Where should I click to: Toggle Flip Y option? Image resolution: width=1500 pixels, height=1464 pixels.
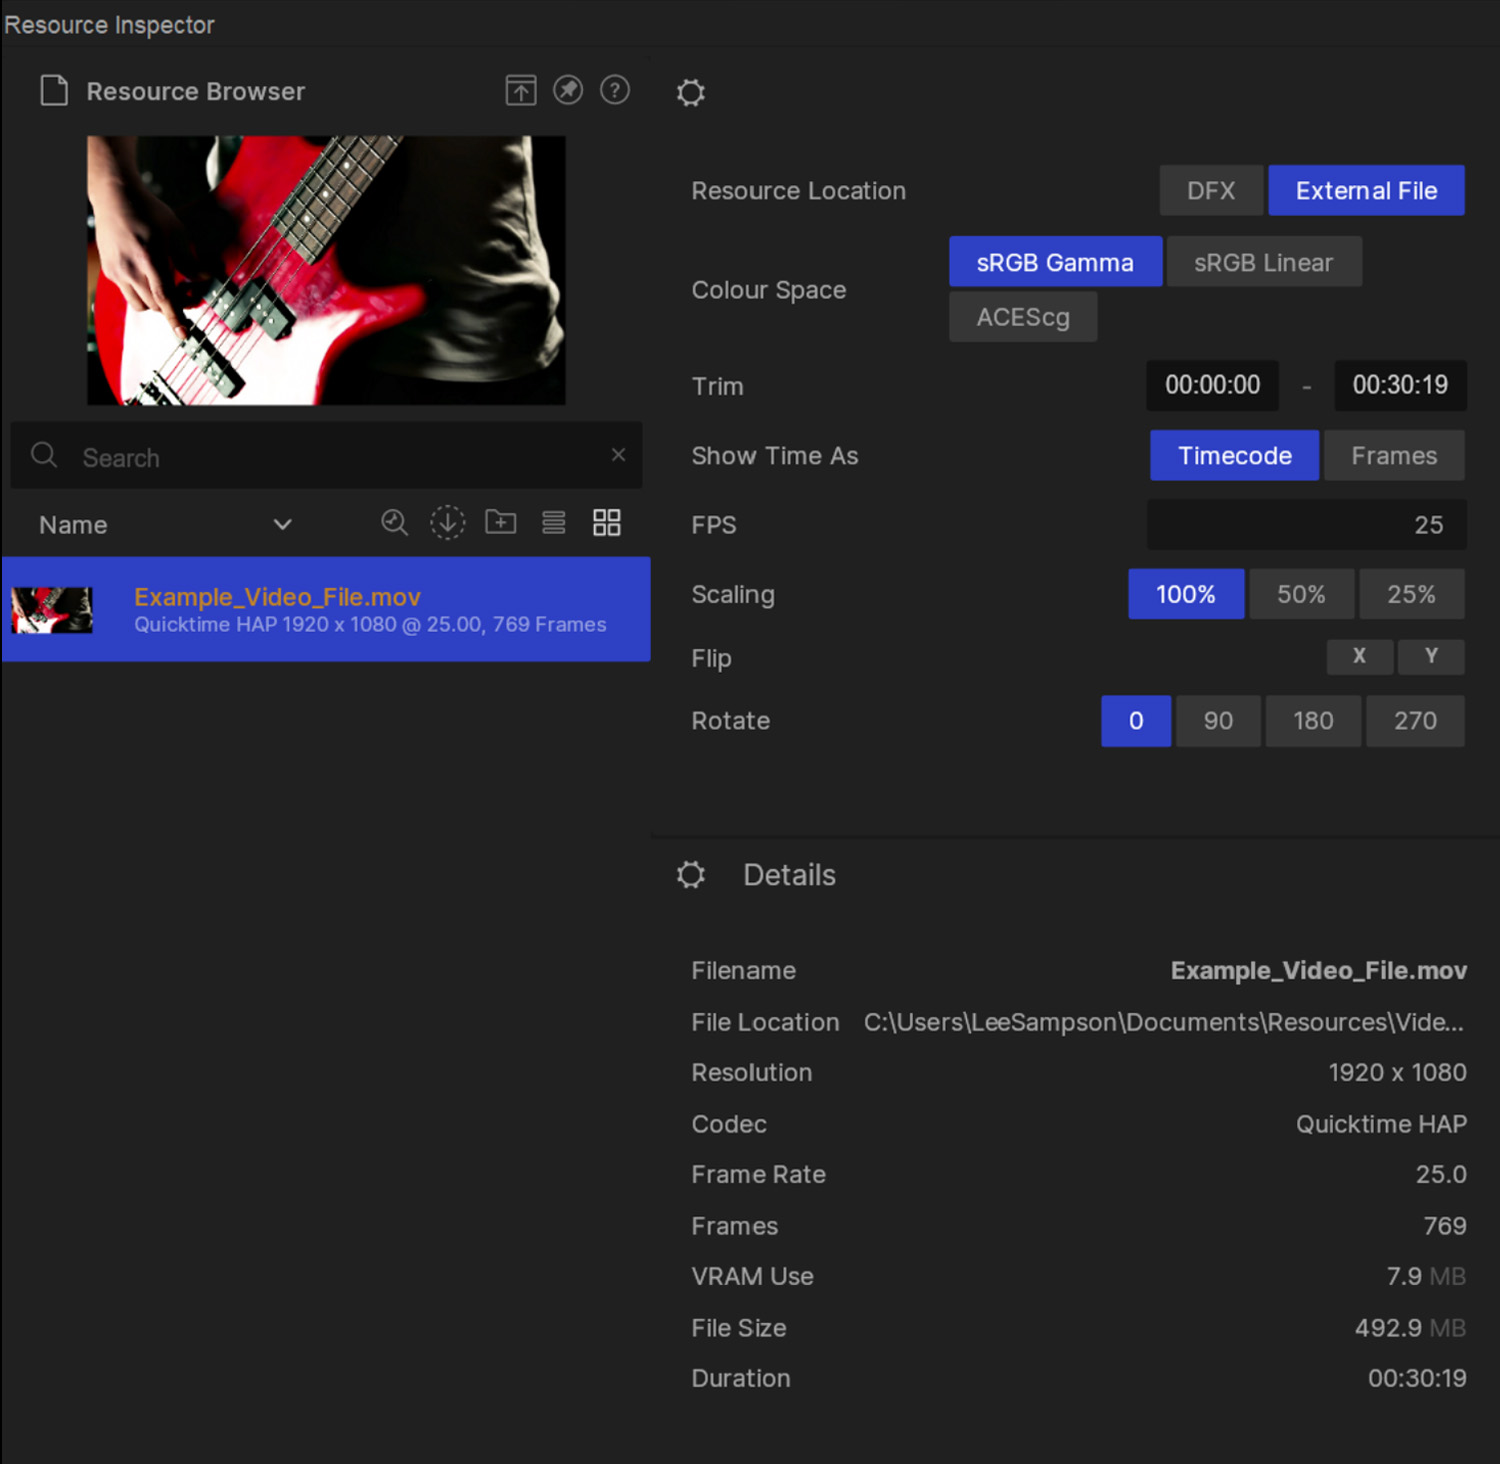(1431, 657)
